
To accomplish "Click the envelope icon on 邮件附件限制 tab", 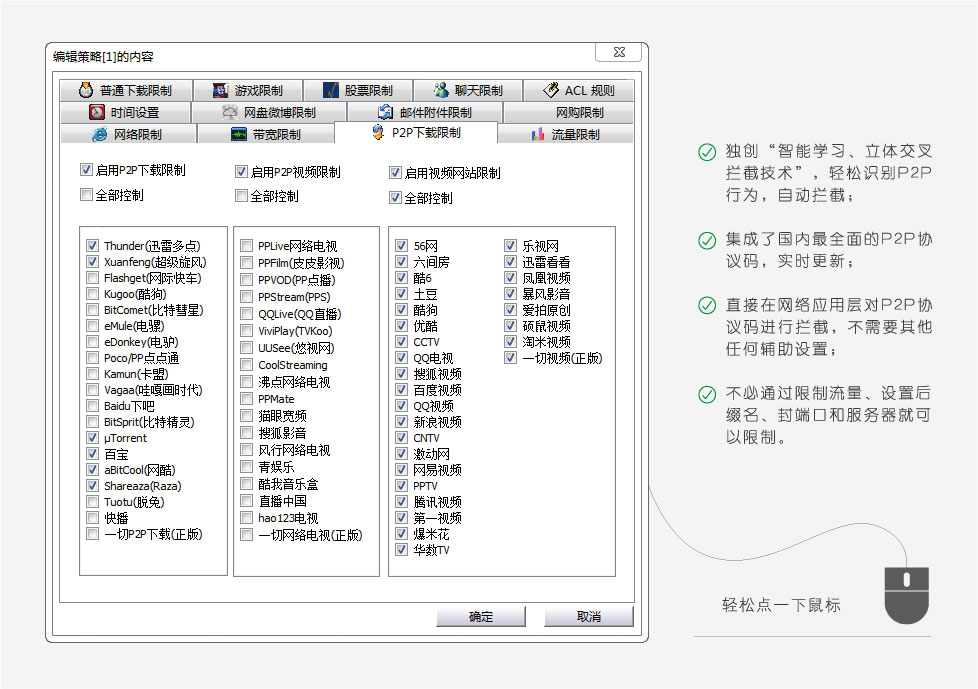I will point(386,113).
